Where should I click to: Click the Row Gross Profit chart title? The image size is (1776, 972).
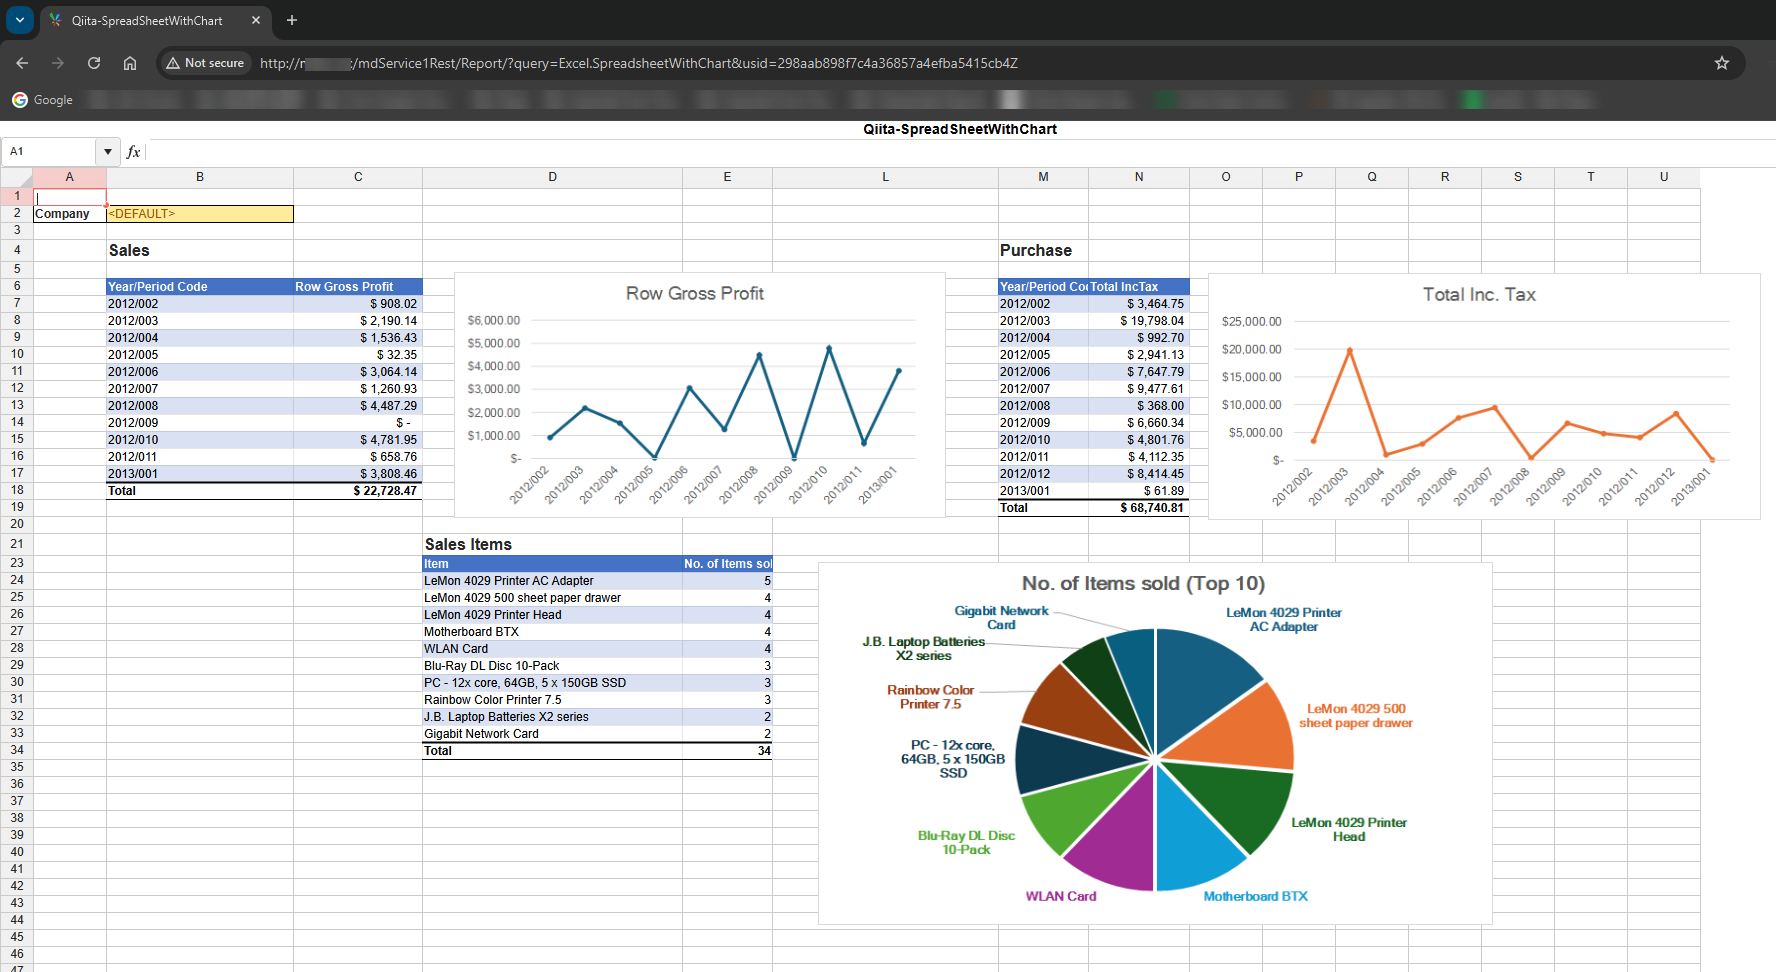(695, 294)
